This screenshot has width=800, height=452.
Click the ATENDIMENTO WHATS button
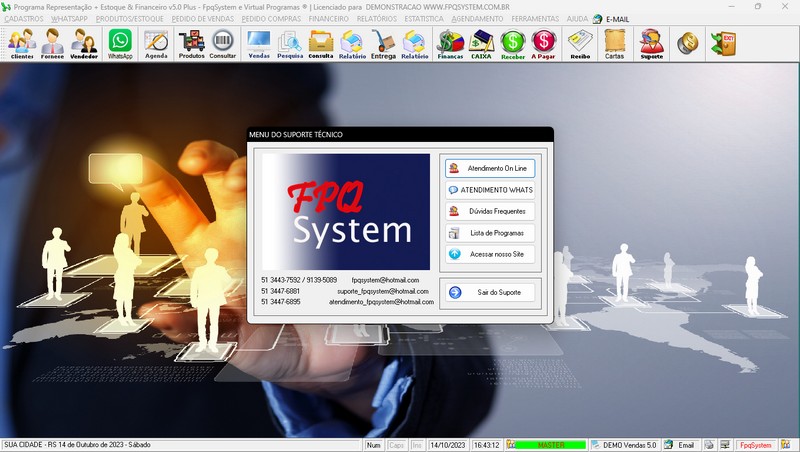(490, 190)
